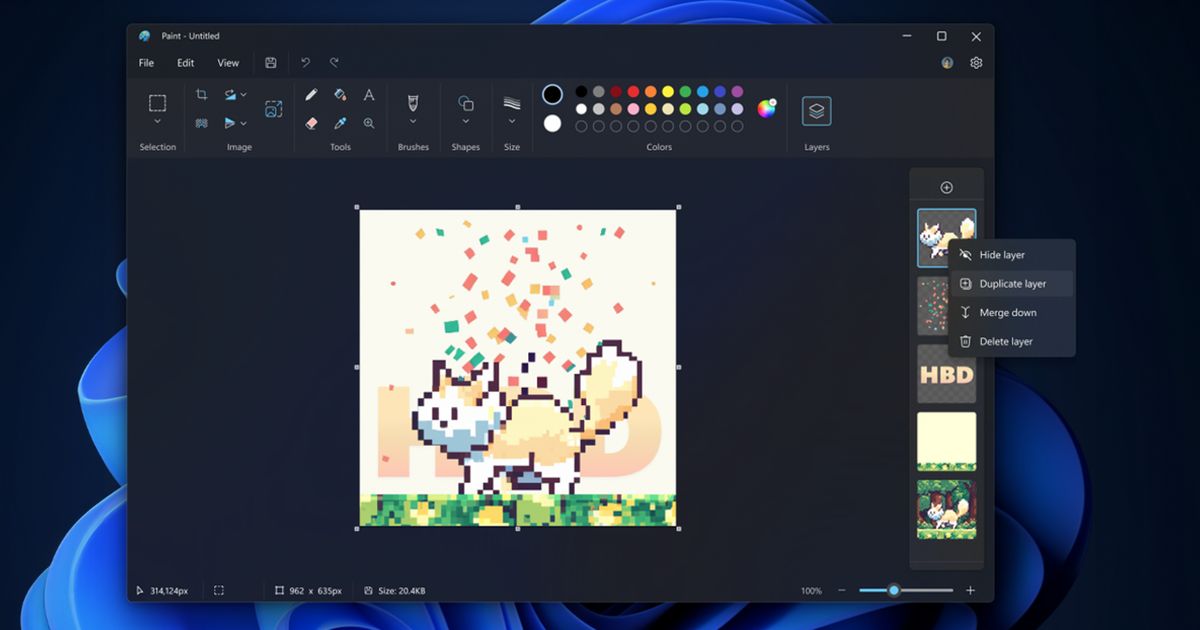Select the Color picker eyedropper tool
This screenshot has height=630, width=1200.
tap(340, 123)
